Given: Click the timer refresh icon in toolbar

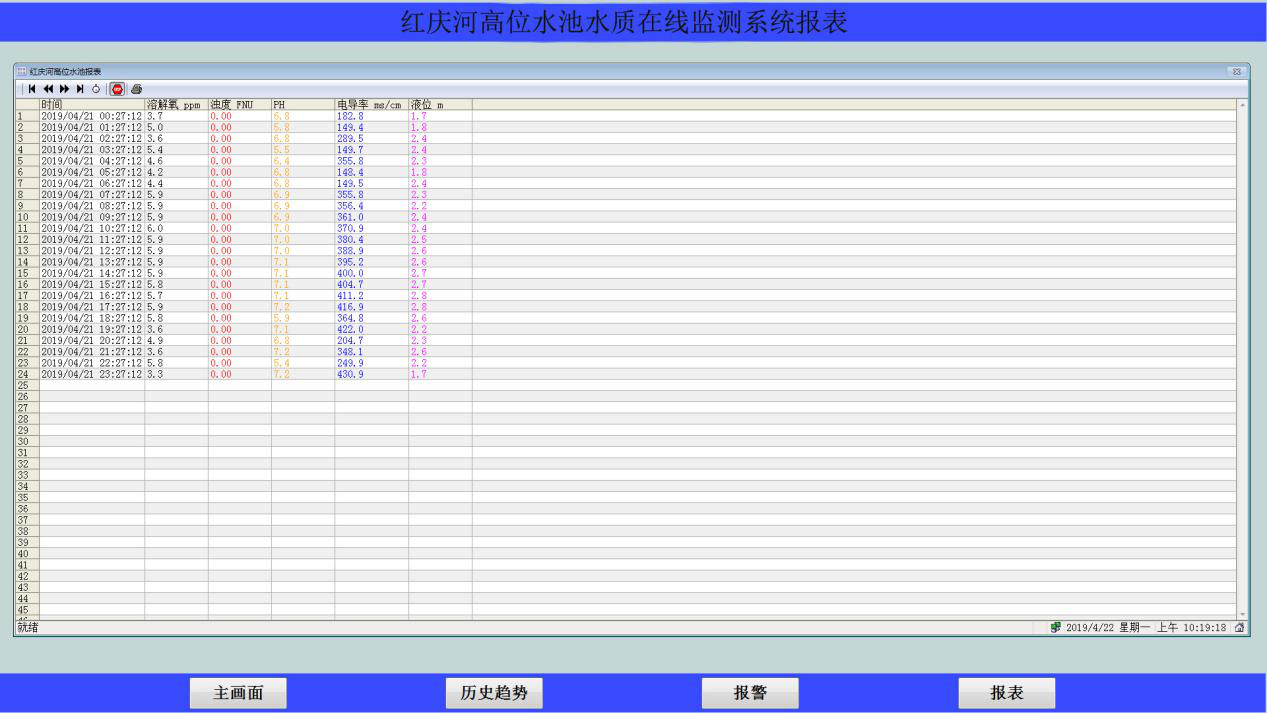Looking at the screenshot, I should pos(96,89).
